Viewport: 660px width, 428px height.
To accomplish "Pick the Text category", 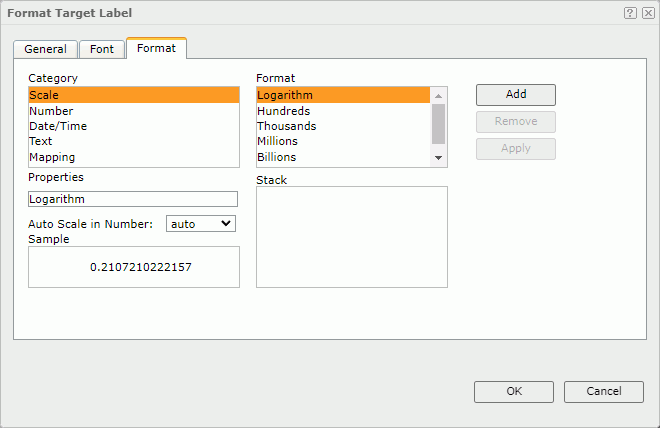I will point(41,141).
